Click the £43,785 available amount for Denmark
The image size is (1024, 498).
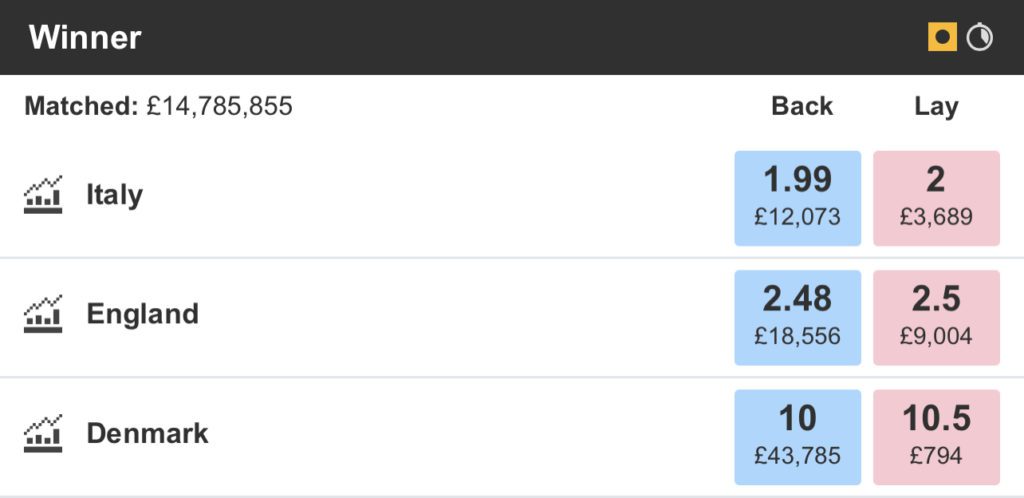tap(797, 456)
